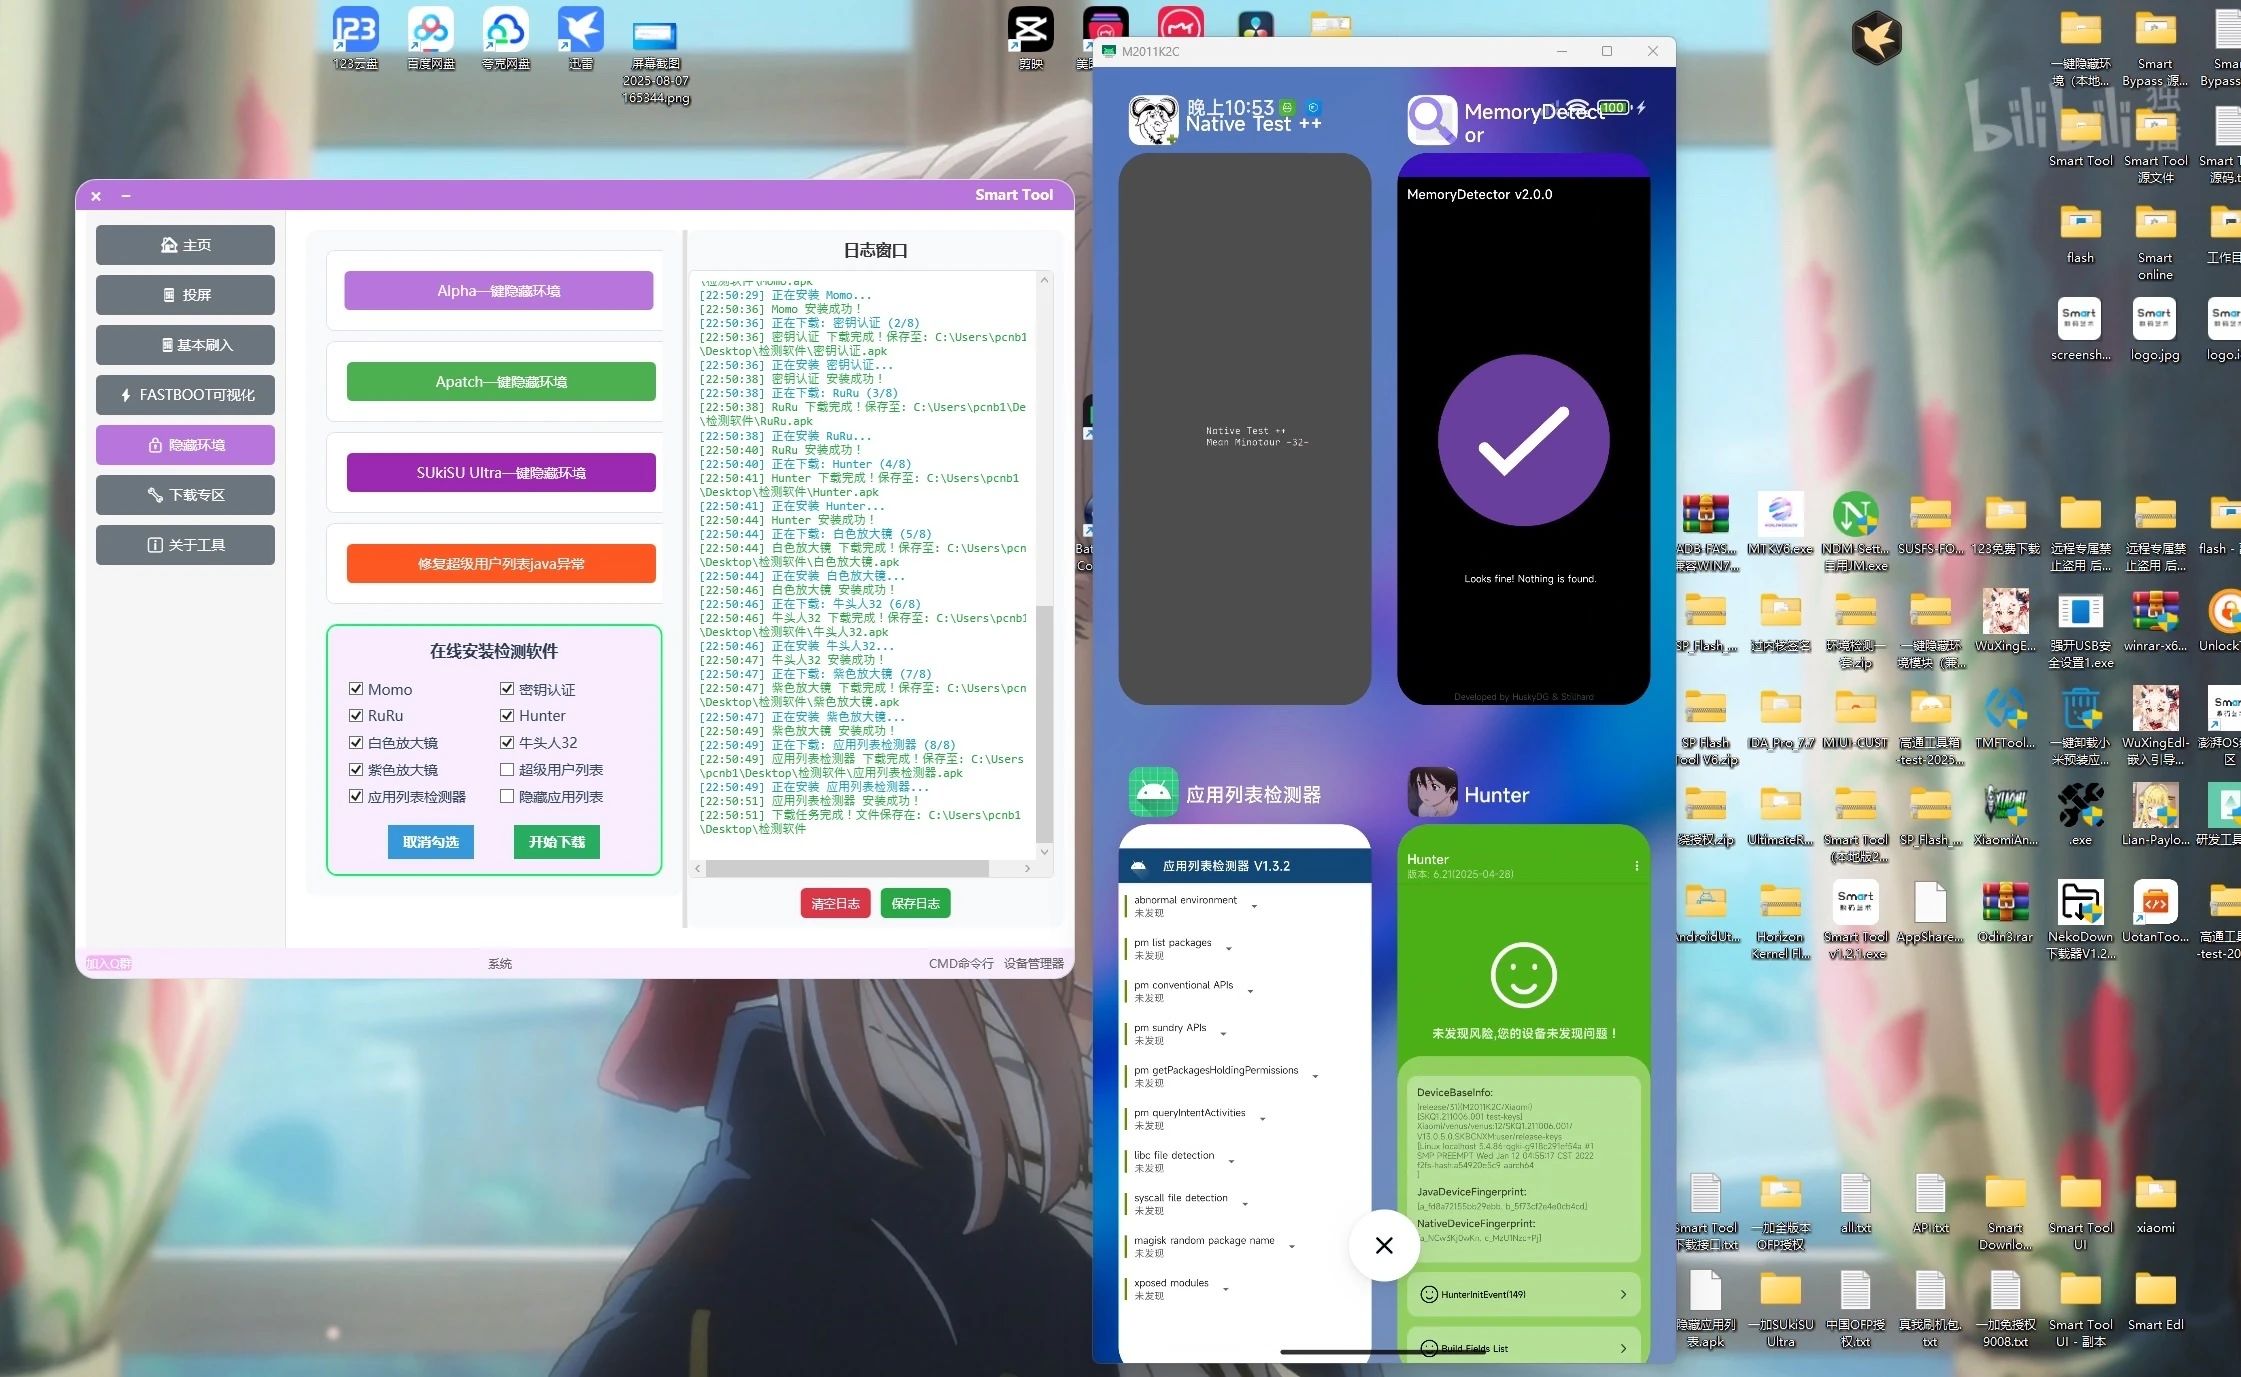Uncheck the 白色放大镜 checkbox
Image resolution: width=2241 pixels, height=1377 pixels.
356,742
